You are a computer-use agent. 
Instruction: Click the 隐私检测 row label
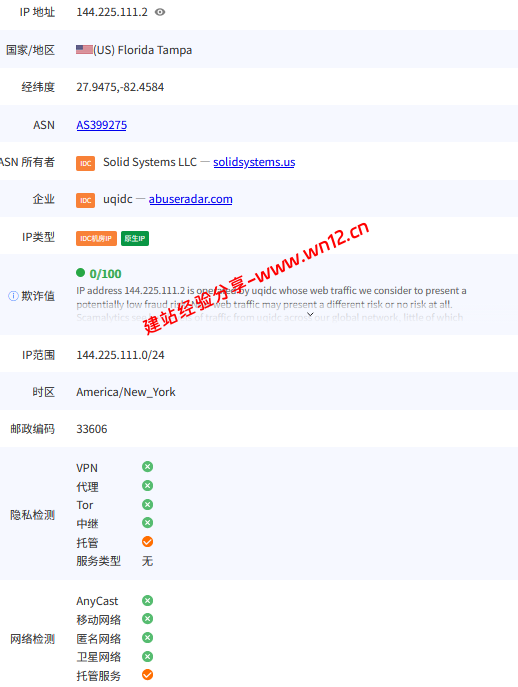coord(32,515)
